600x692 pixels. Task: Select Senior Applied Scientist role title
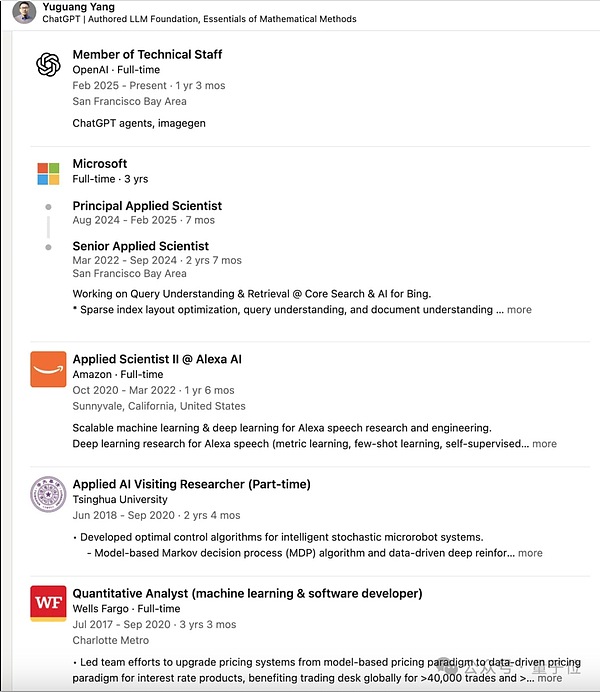coord(140,246)
